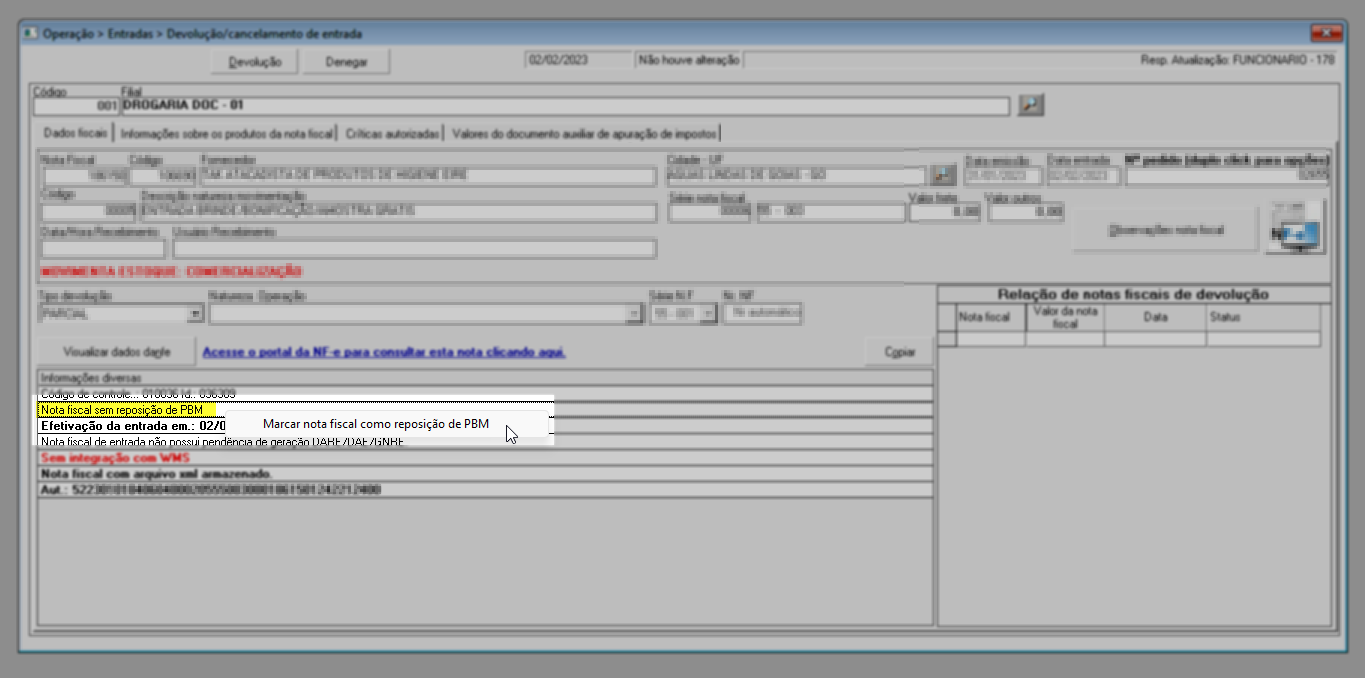This screenshot has width=1365, height=678.
Task: Open 'Valores do documento auxiliar de apuração' tab
Action: [x=584, y=133]
